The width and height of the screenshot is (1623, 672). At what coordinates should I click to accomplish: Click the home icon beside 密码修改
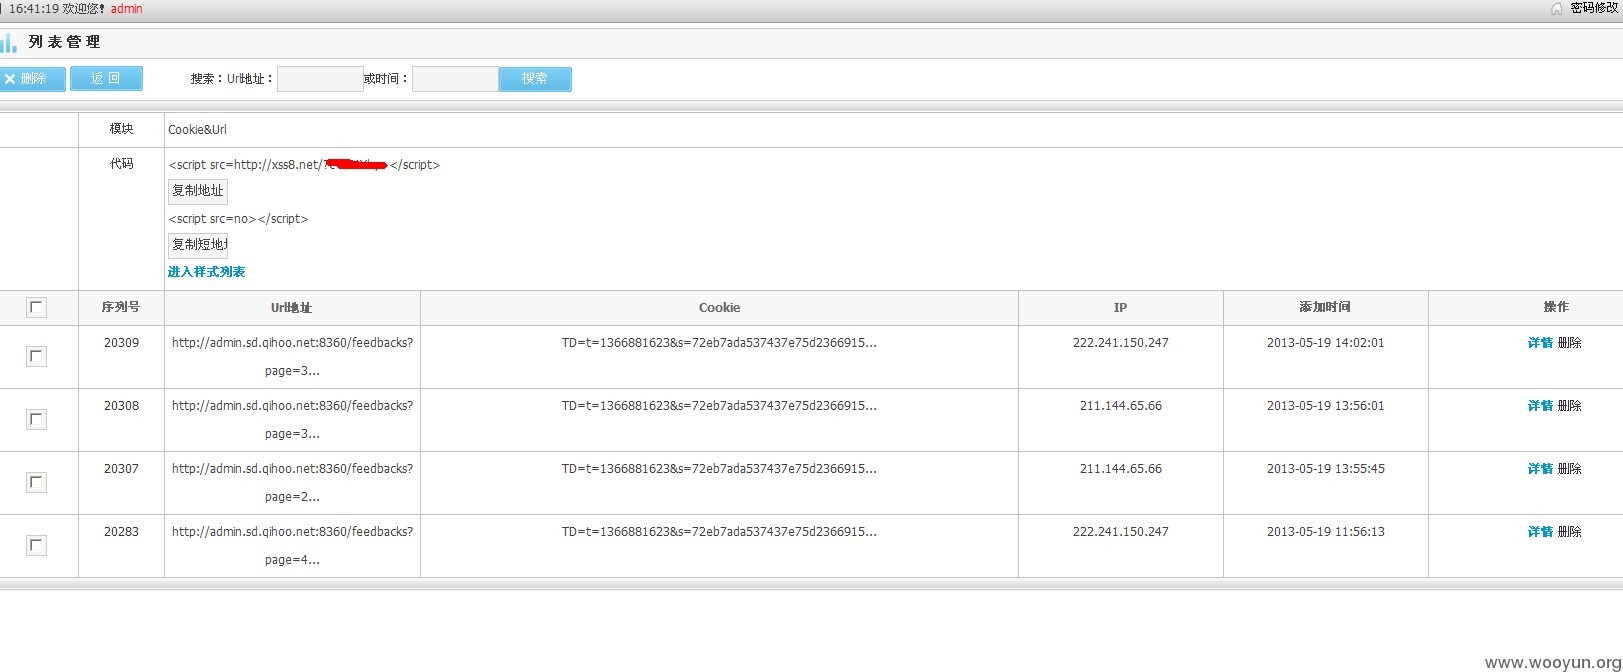pyautogui.click(x=1556, y=8)
